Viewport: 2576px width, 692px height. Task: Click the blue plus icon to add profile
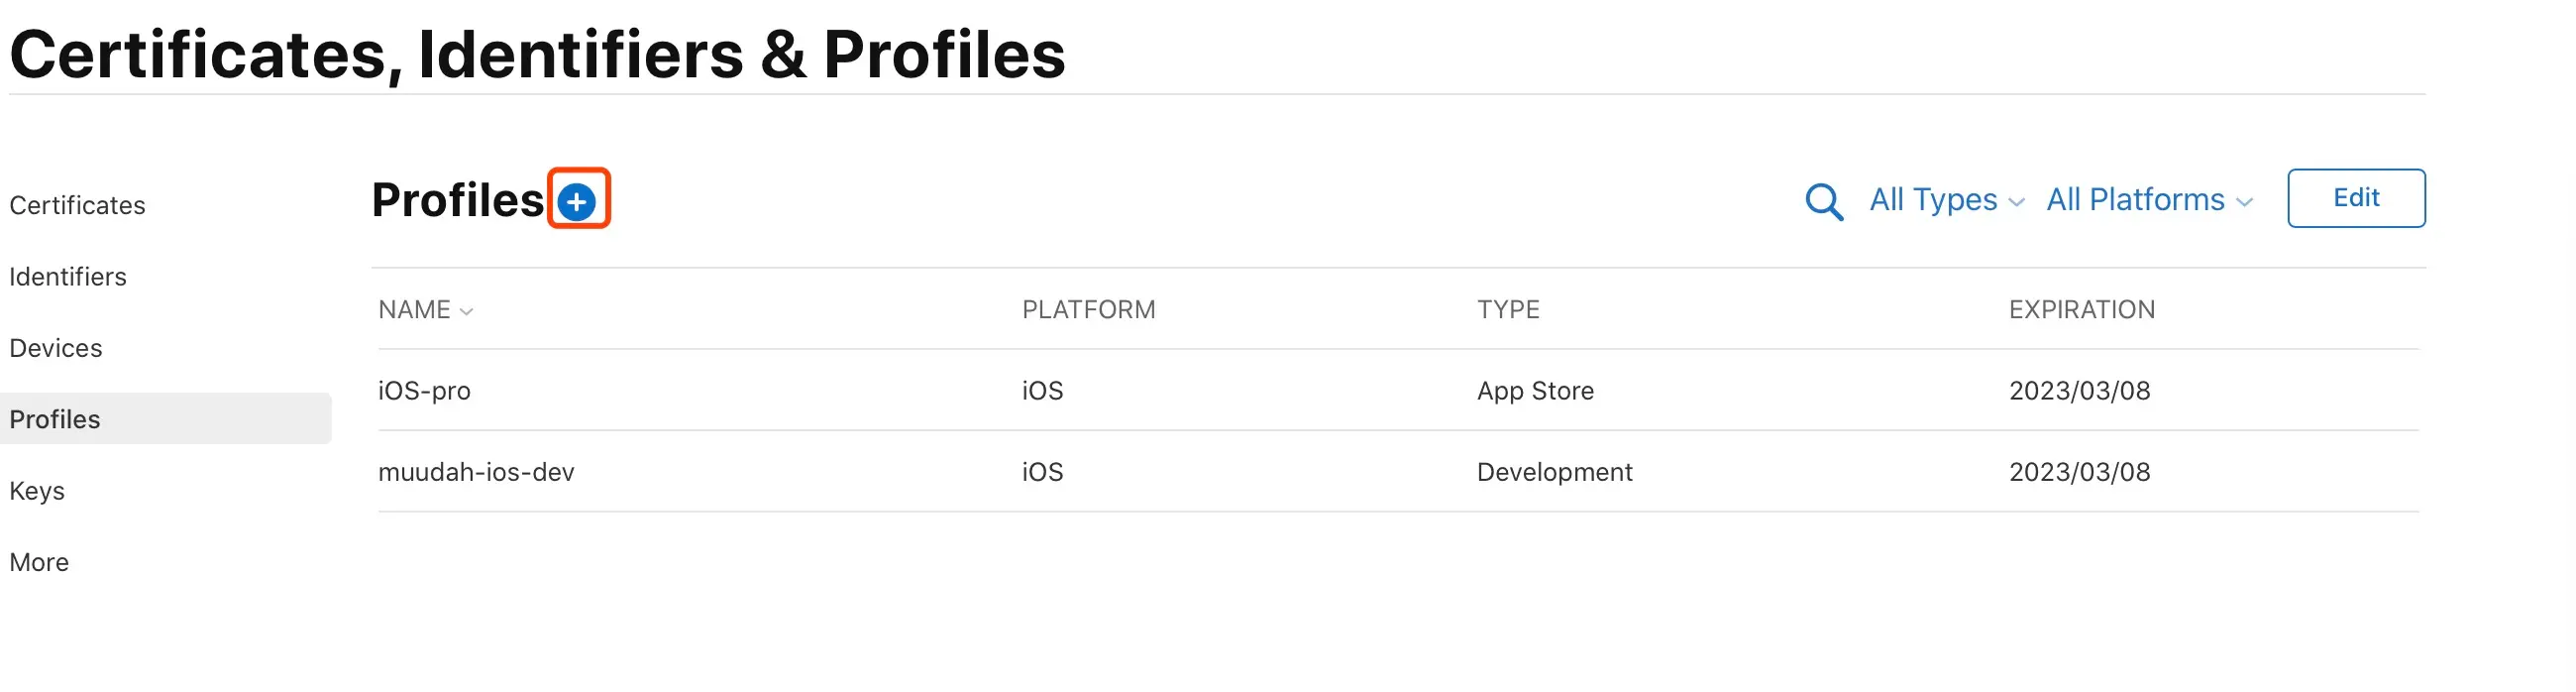[x=577, y=202]
